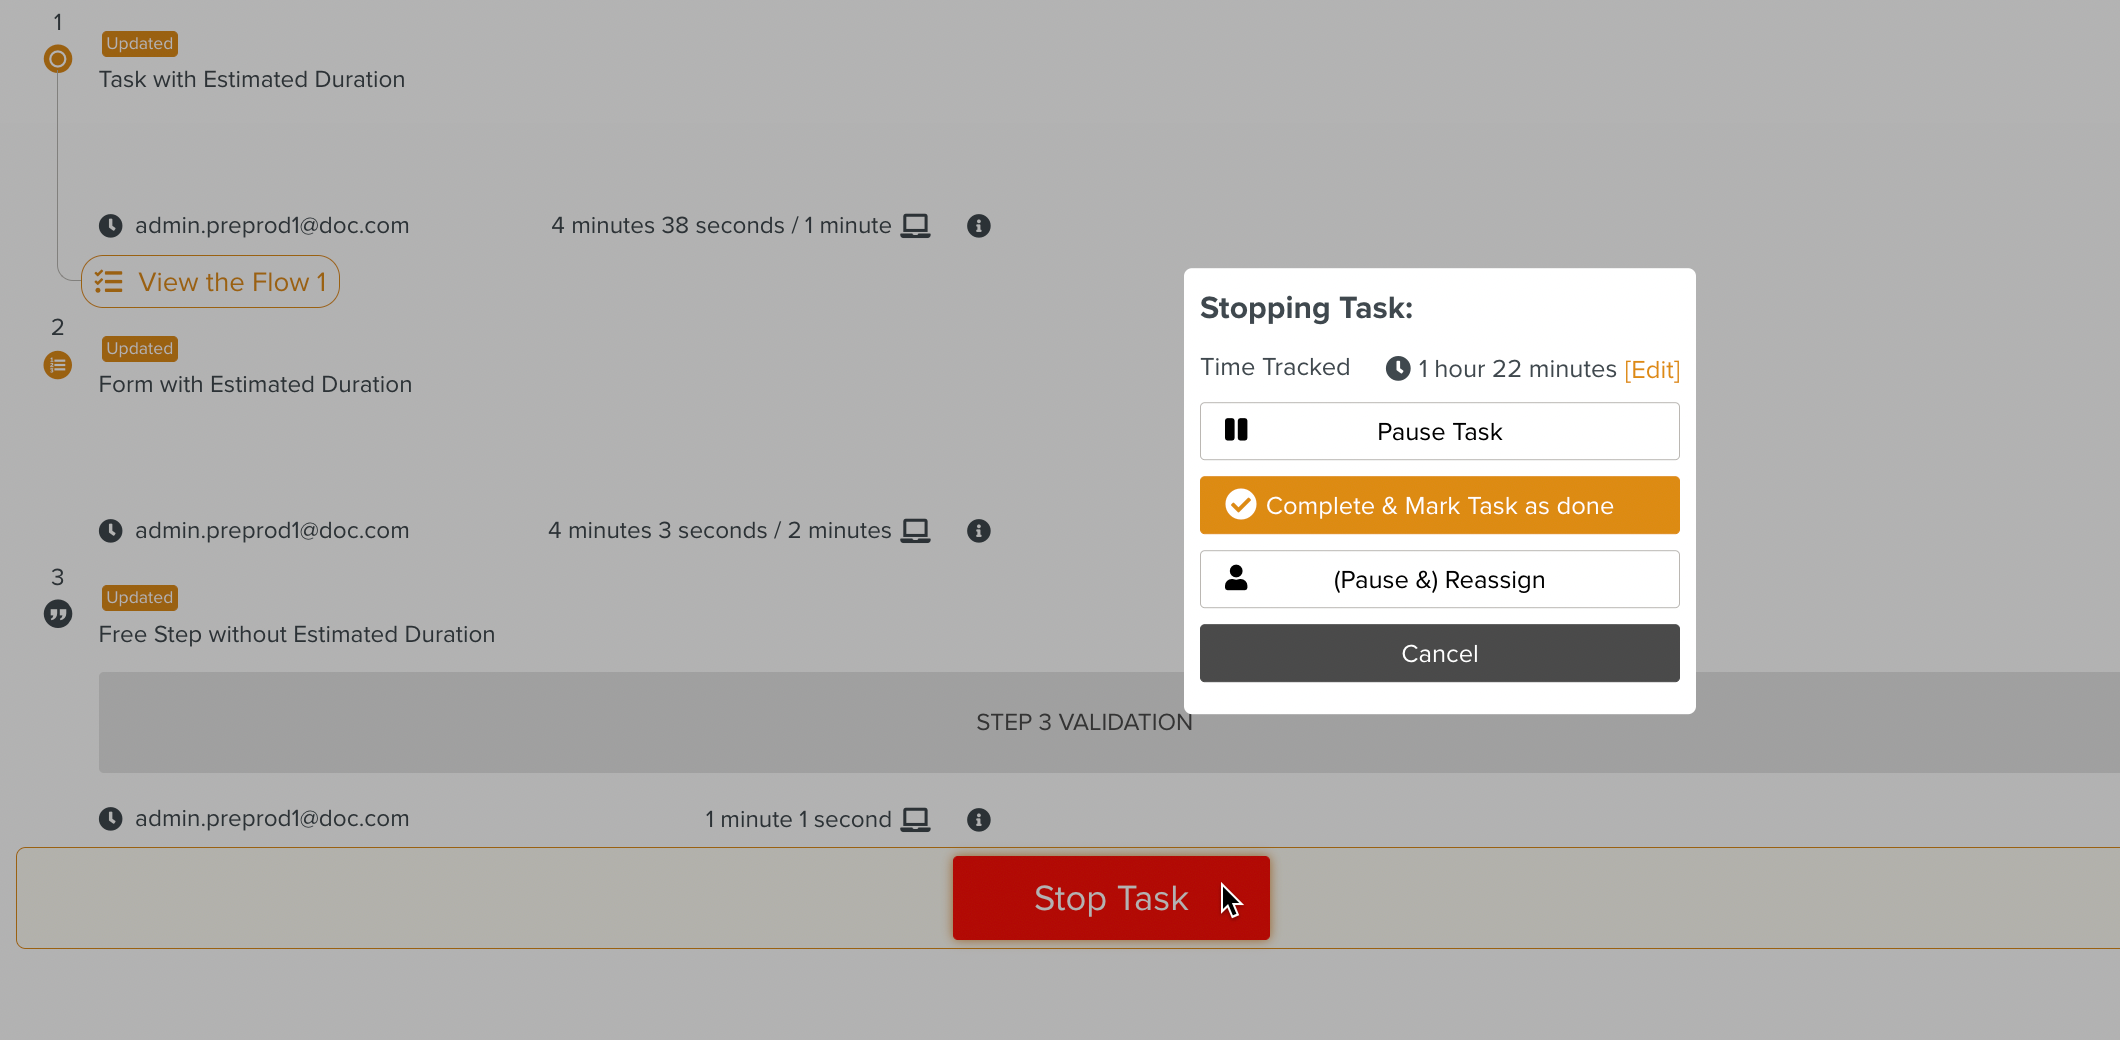The width and height of the screenshot is (2120, 1040).
Task: Edit the tracked time via [Edit] link
Action: pos(1651,370)
